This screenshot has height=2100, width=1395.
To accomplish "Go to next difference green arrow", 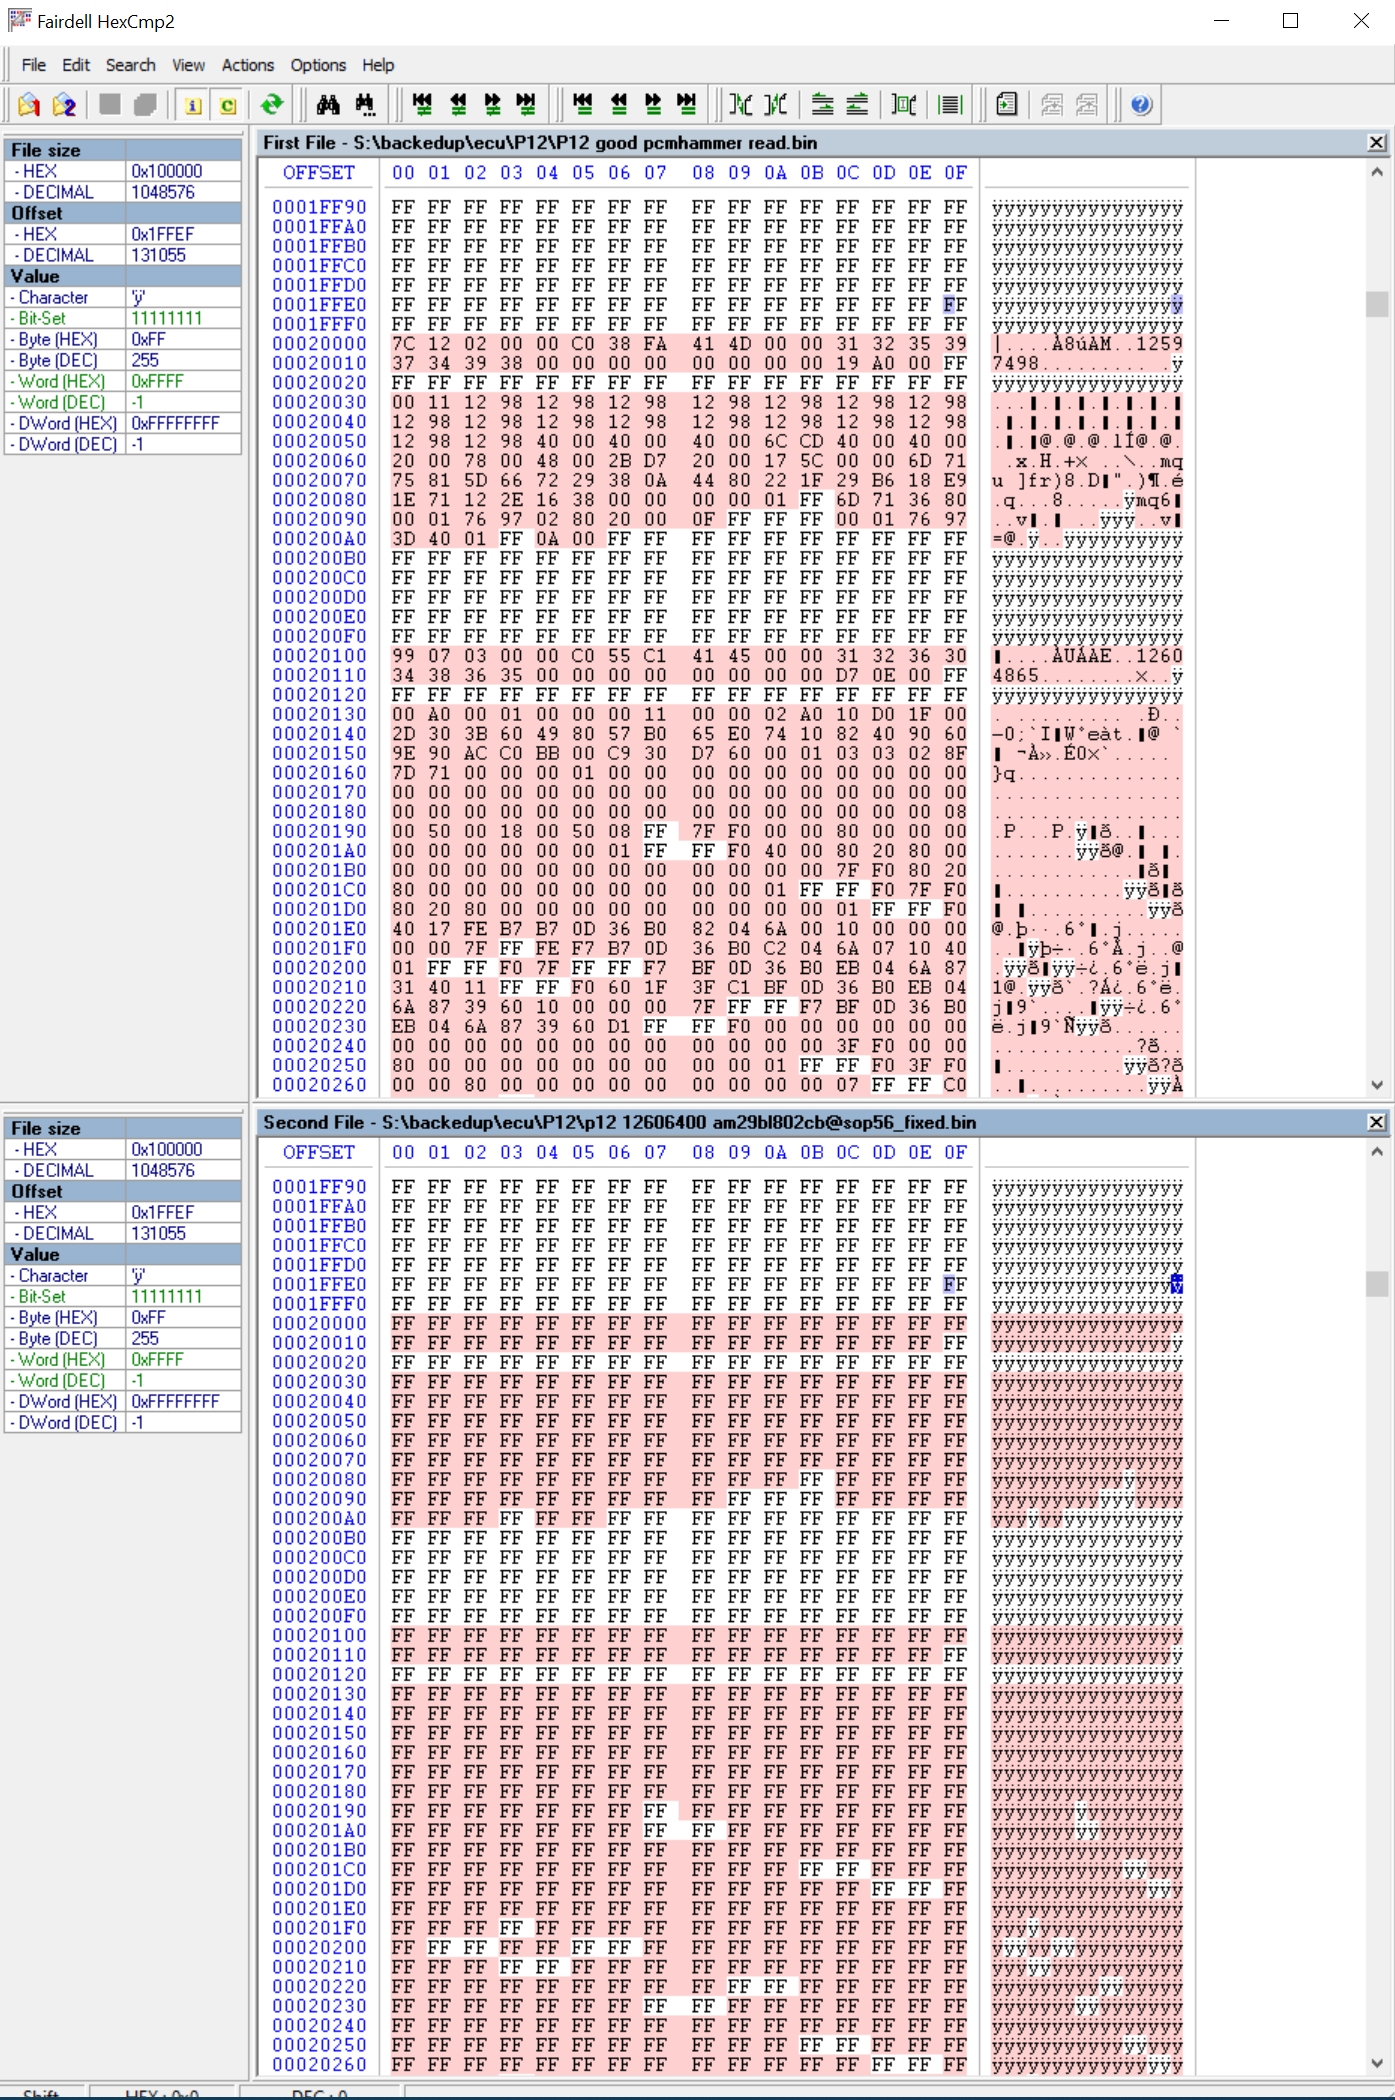I will [492, 104].
